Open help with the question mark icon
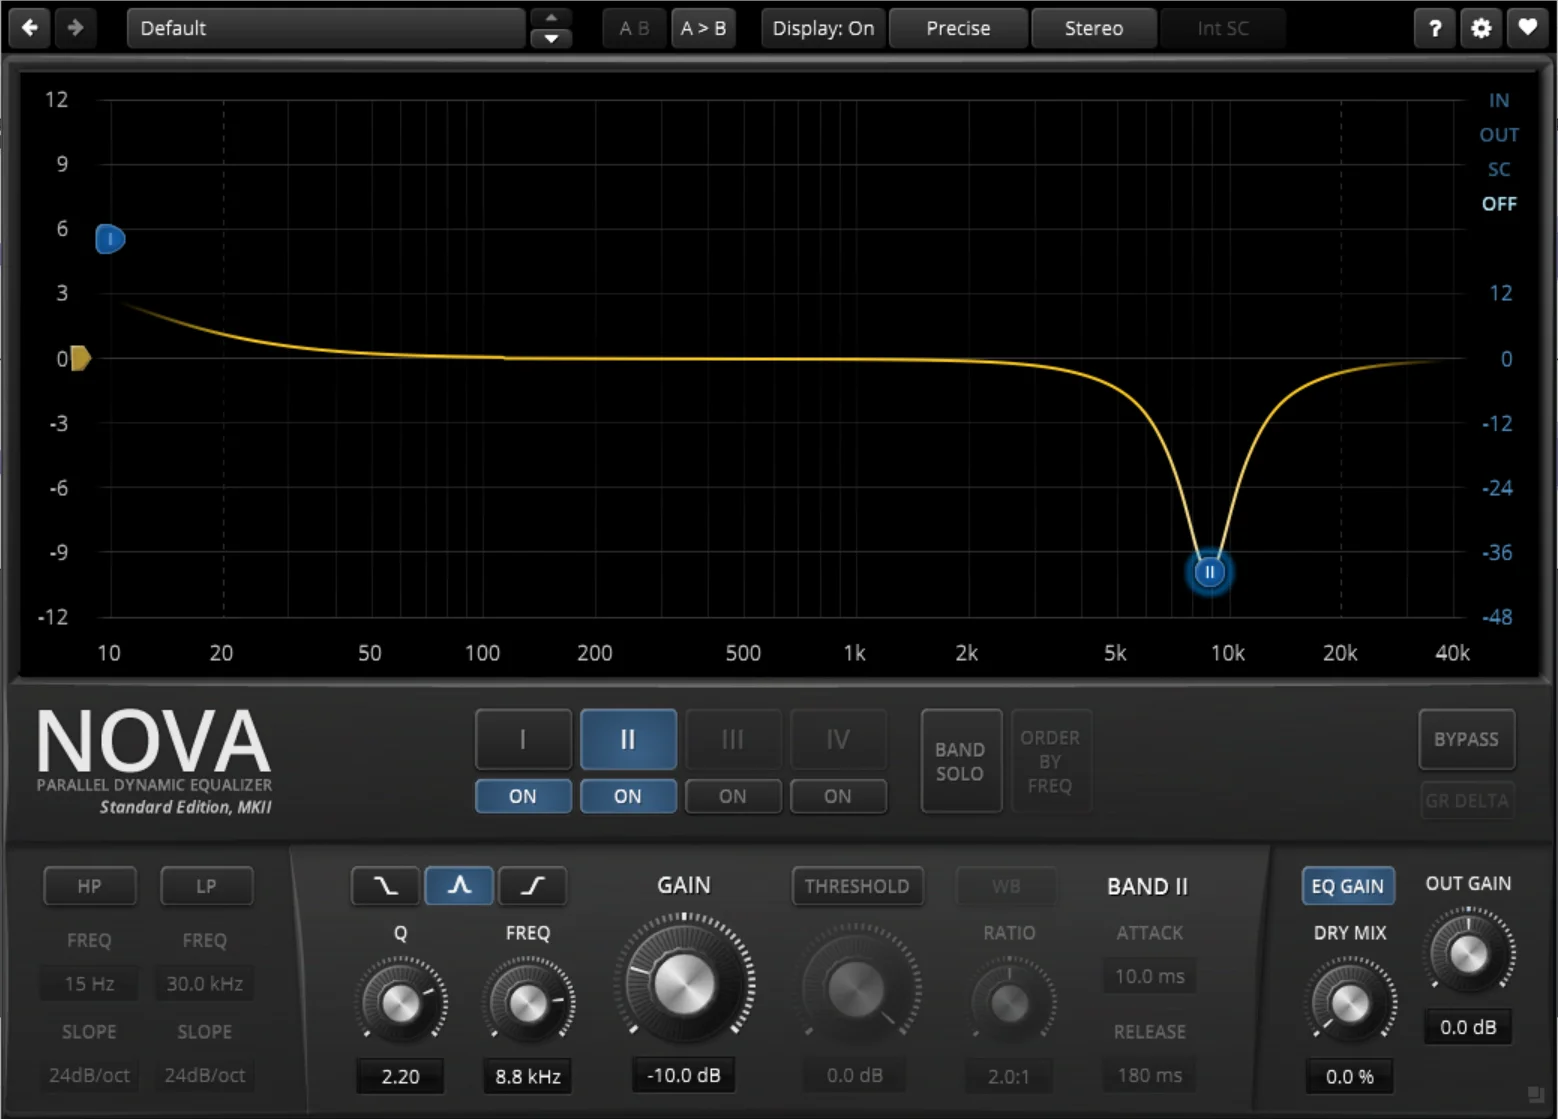Viewport: 1558px width, 1119px height. click(1435, 28)
